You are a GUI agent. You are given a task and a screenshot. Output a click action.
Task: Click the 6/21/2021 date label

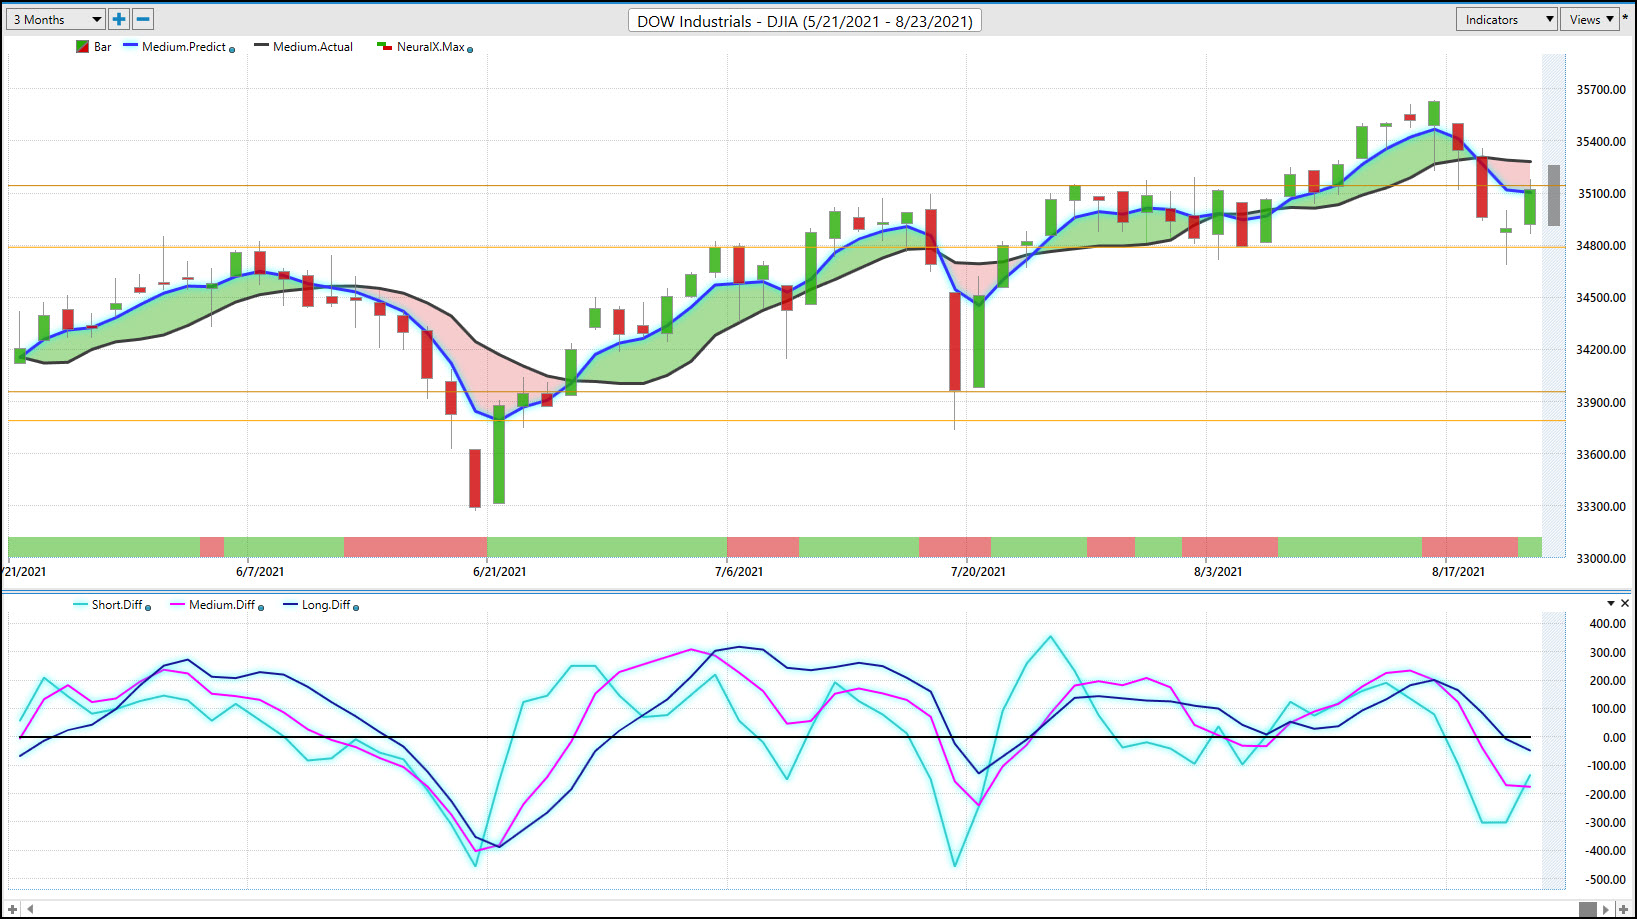(x=499, y=572)
